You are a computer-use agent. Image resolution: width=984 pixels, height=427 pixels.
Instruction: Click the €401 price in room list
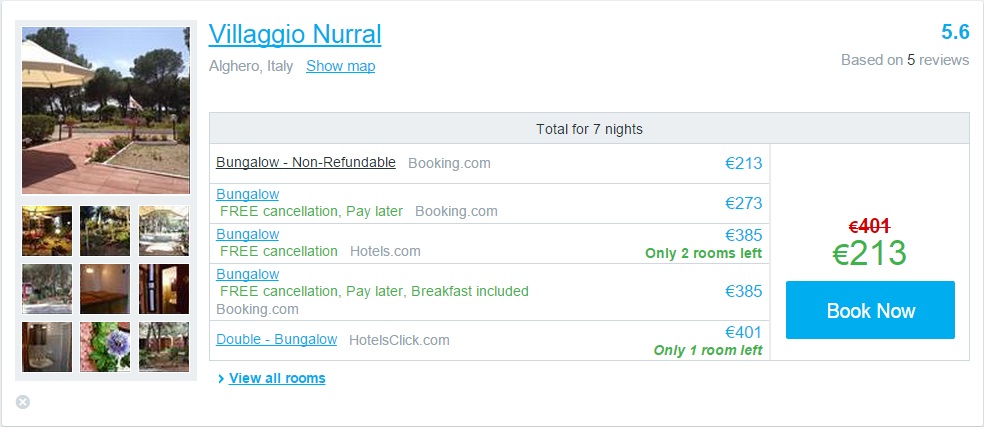coord(743,332)
